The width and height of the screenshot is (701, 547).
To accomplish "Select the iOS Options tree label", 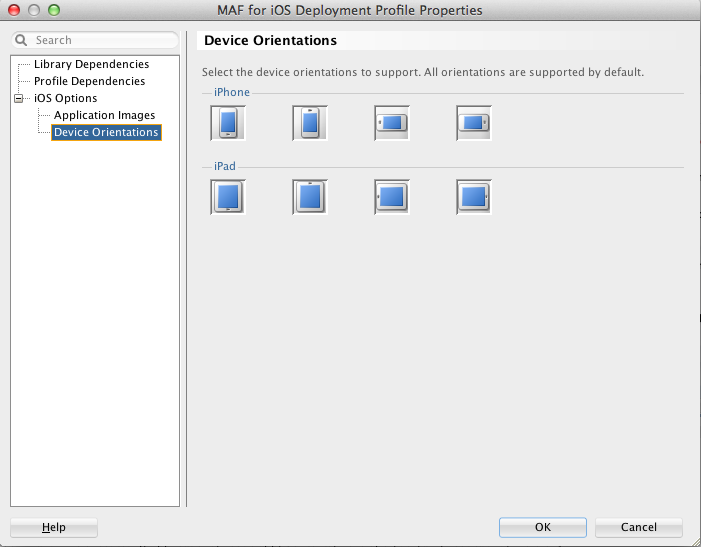I will click(x=66, y=98).
